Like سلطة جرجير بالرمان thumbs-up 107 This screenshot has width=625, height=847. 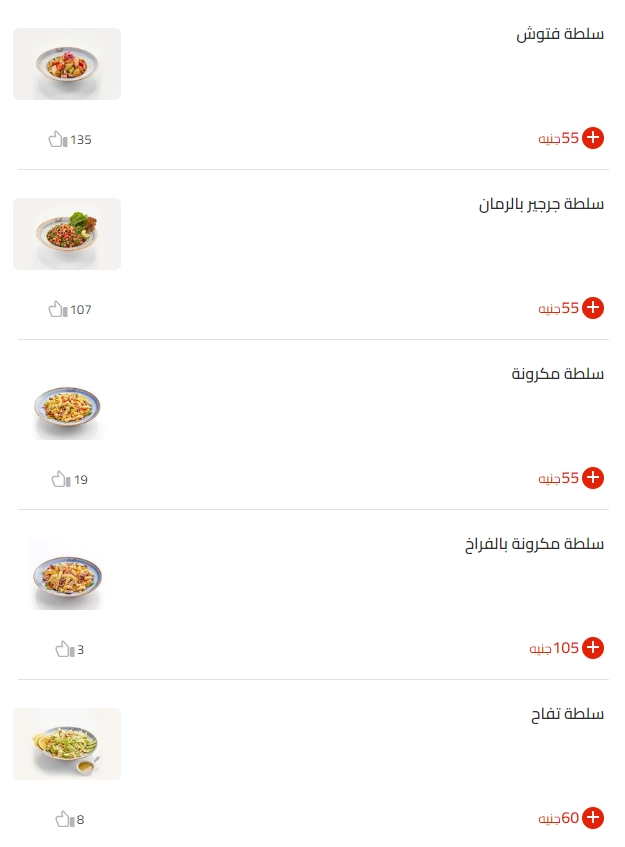[x=58, y=310]
